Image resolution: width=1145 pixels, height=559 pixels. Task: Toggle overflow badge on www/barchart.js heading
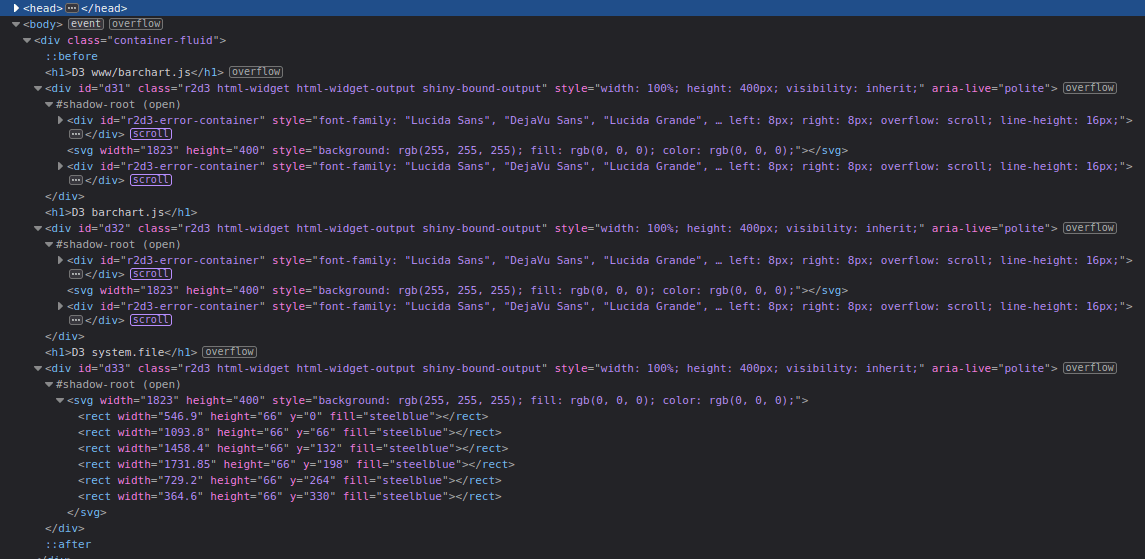click(256, 72)
